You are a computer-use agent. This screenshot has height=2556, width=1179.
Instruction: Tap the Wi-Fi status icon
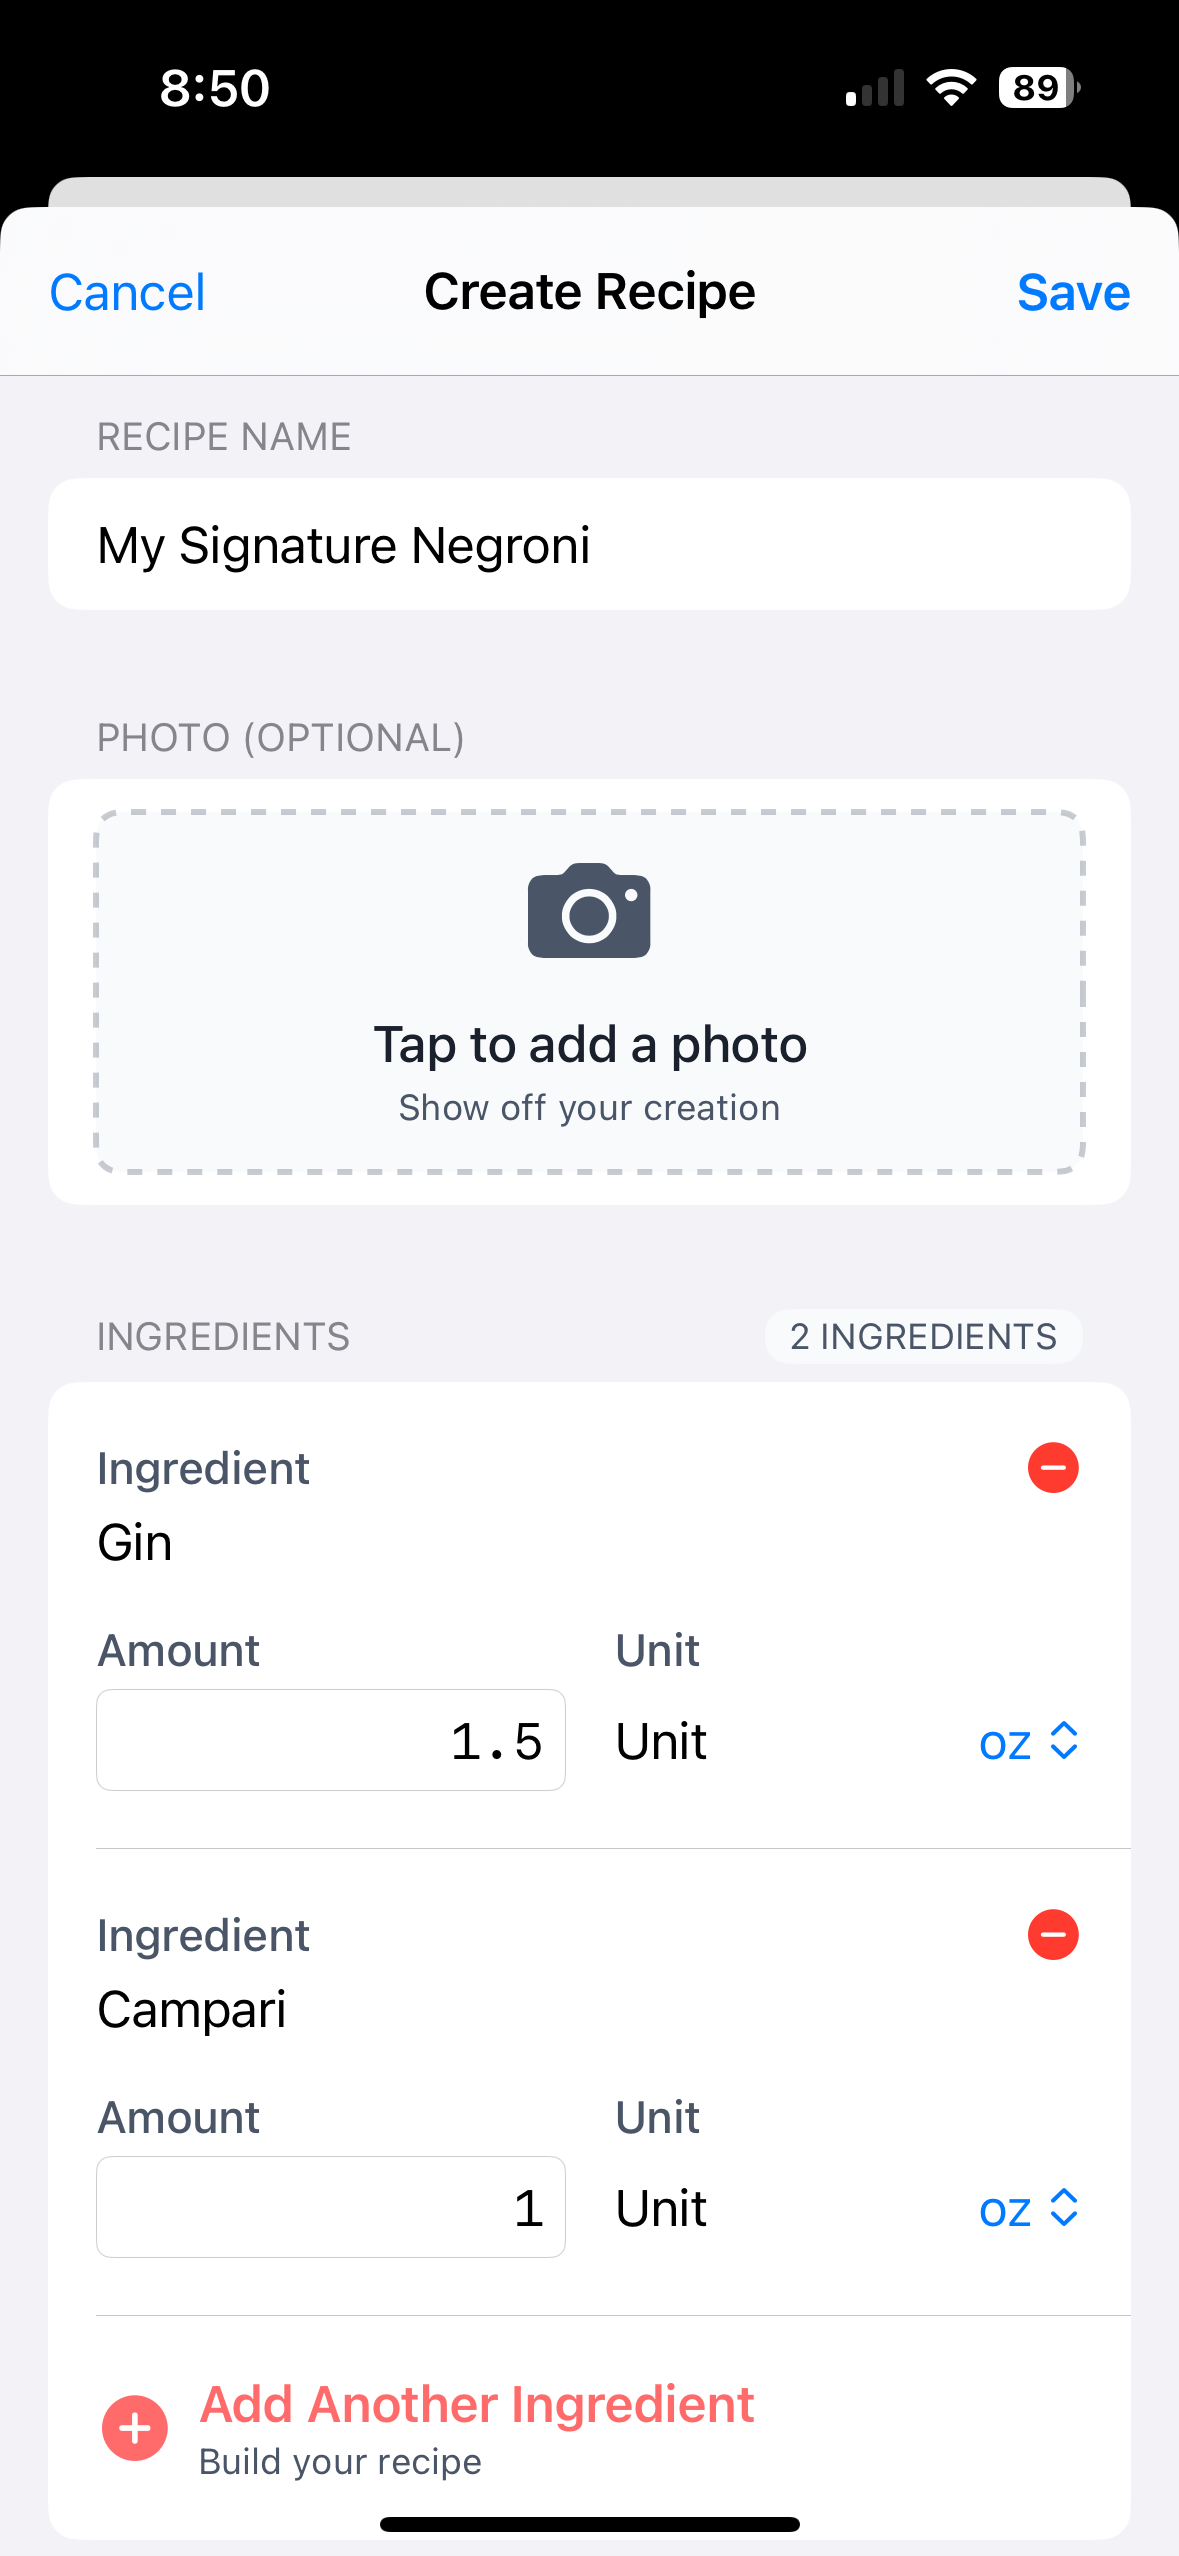951,88
